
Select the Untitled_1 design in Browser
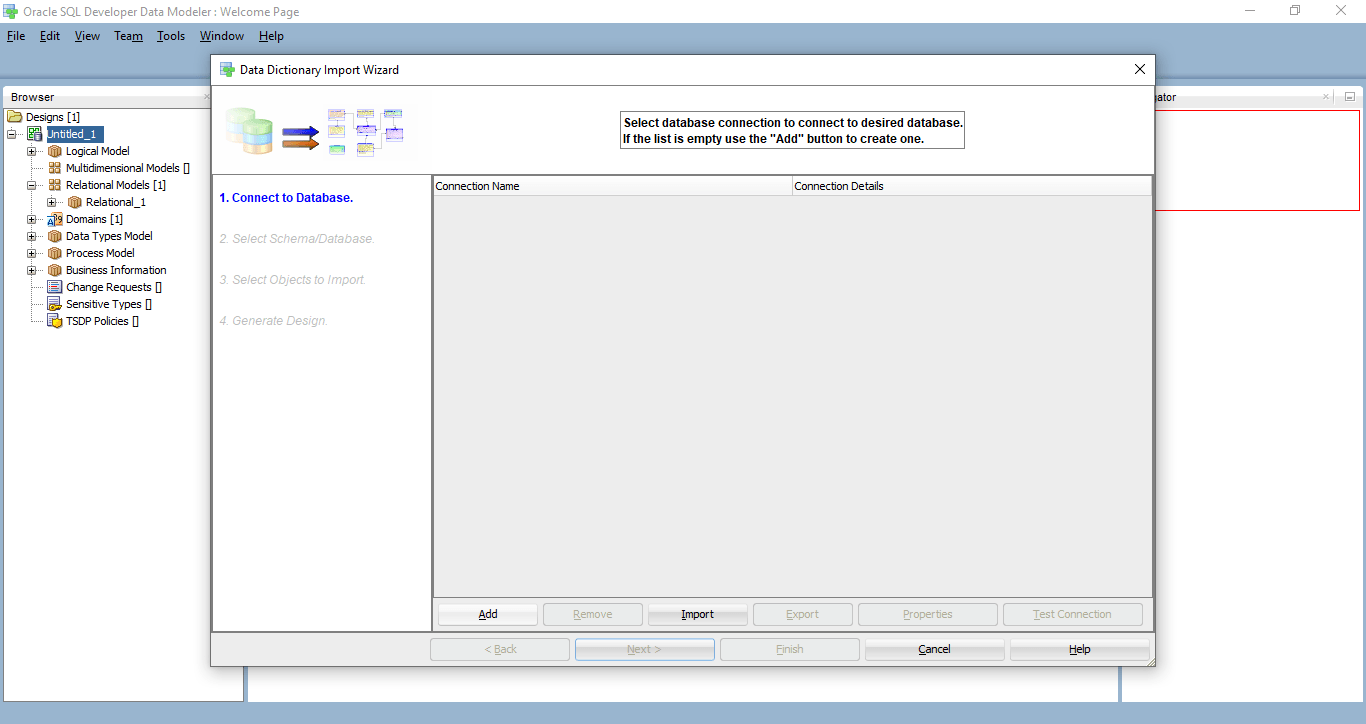pos(74,133)
